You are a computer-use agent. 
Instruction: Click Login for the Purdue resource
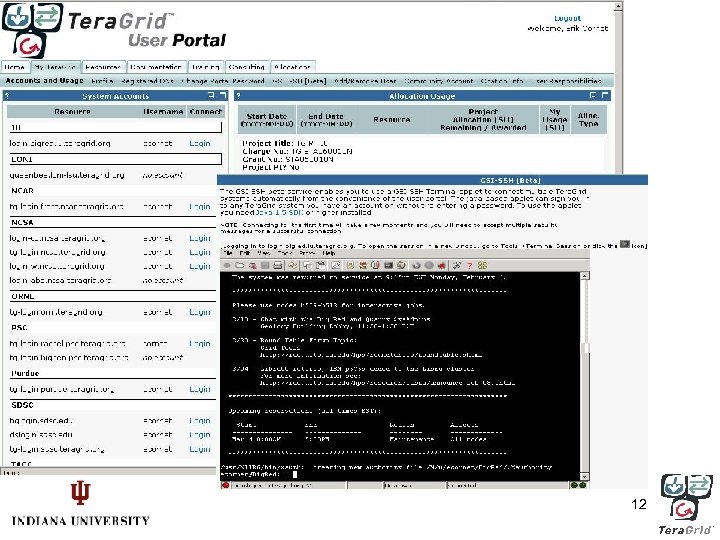click(200, 389)
